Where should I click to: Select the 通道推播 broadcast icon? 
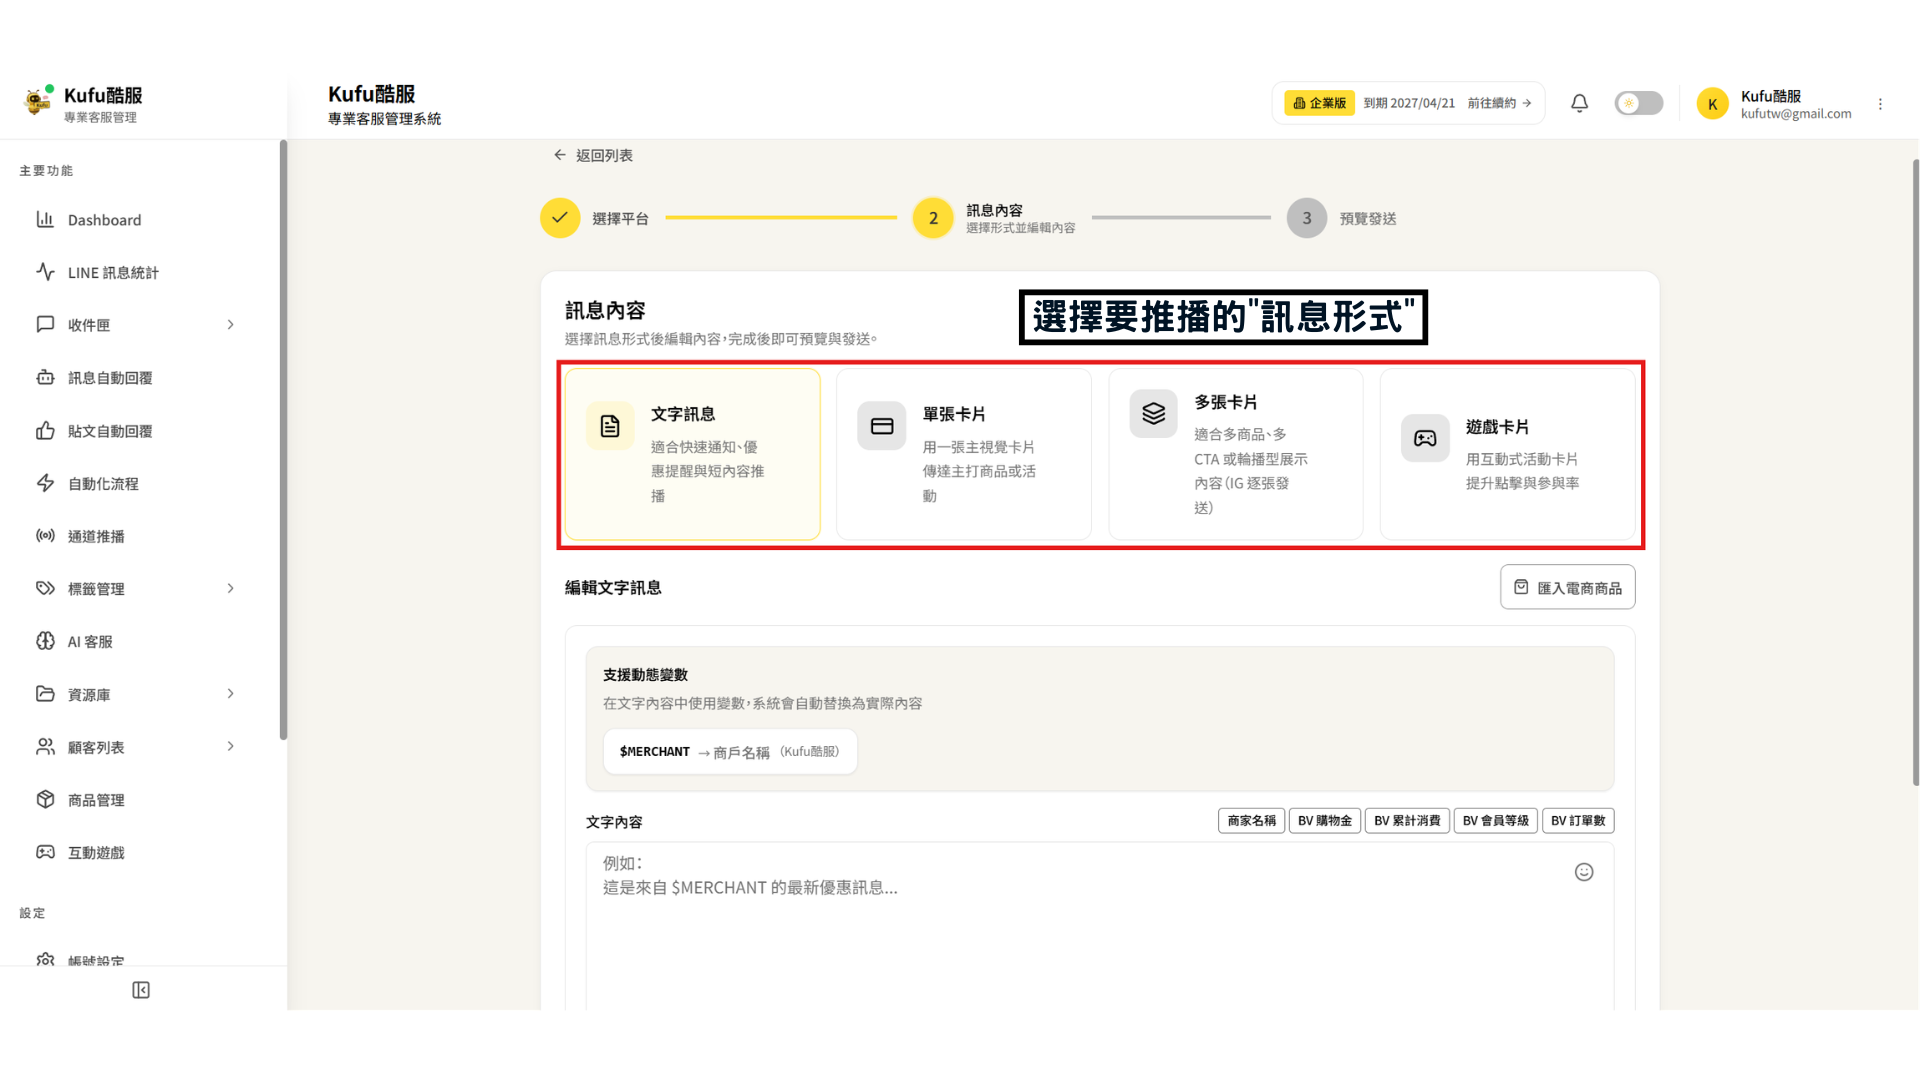point(45,536)
